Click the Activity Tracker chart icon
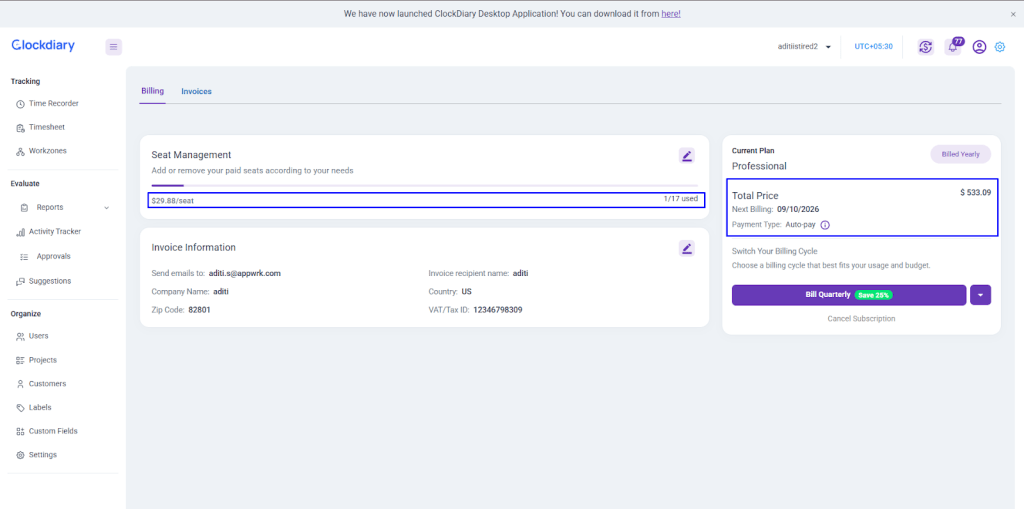1024x509 pixels. 20,232
